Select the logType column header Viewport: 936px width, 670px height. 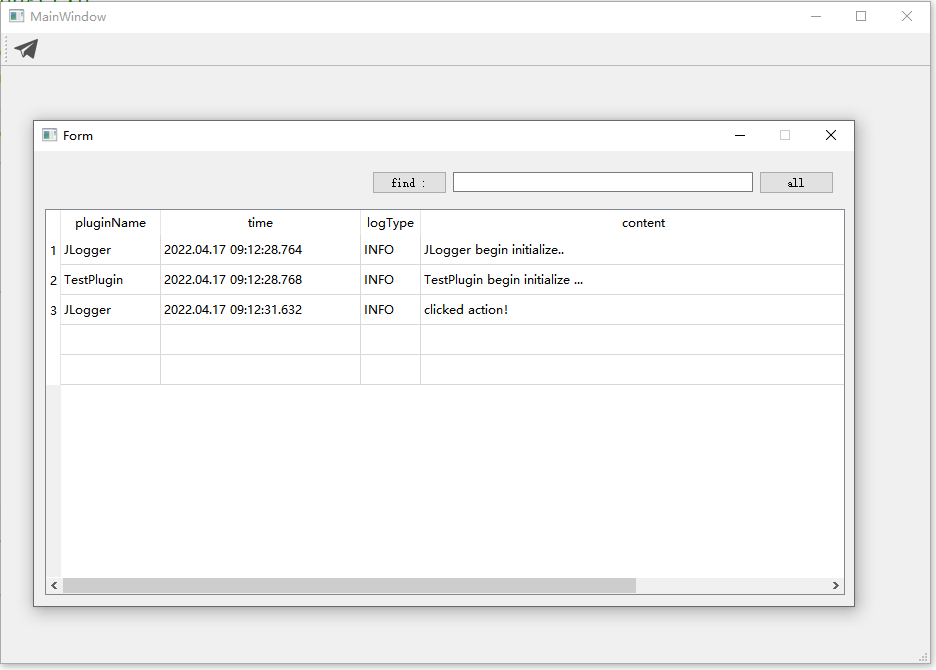pyautogui.click(x=390, y=223)
